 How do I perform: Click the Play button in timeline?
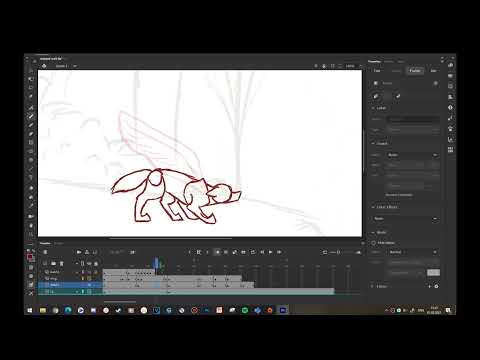pos(270,252)
